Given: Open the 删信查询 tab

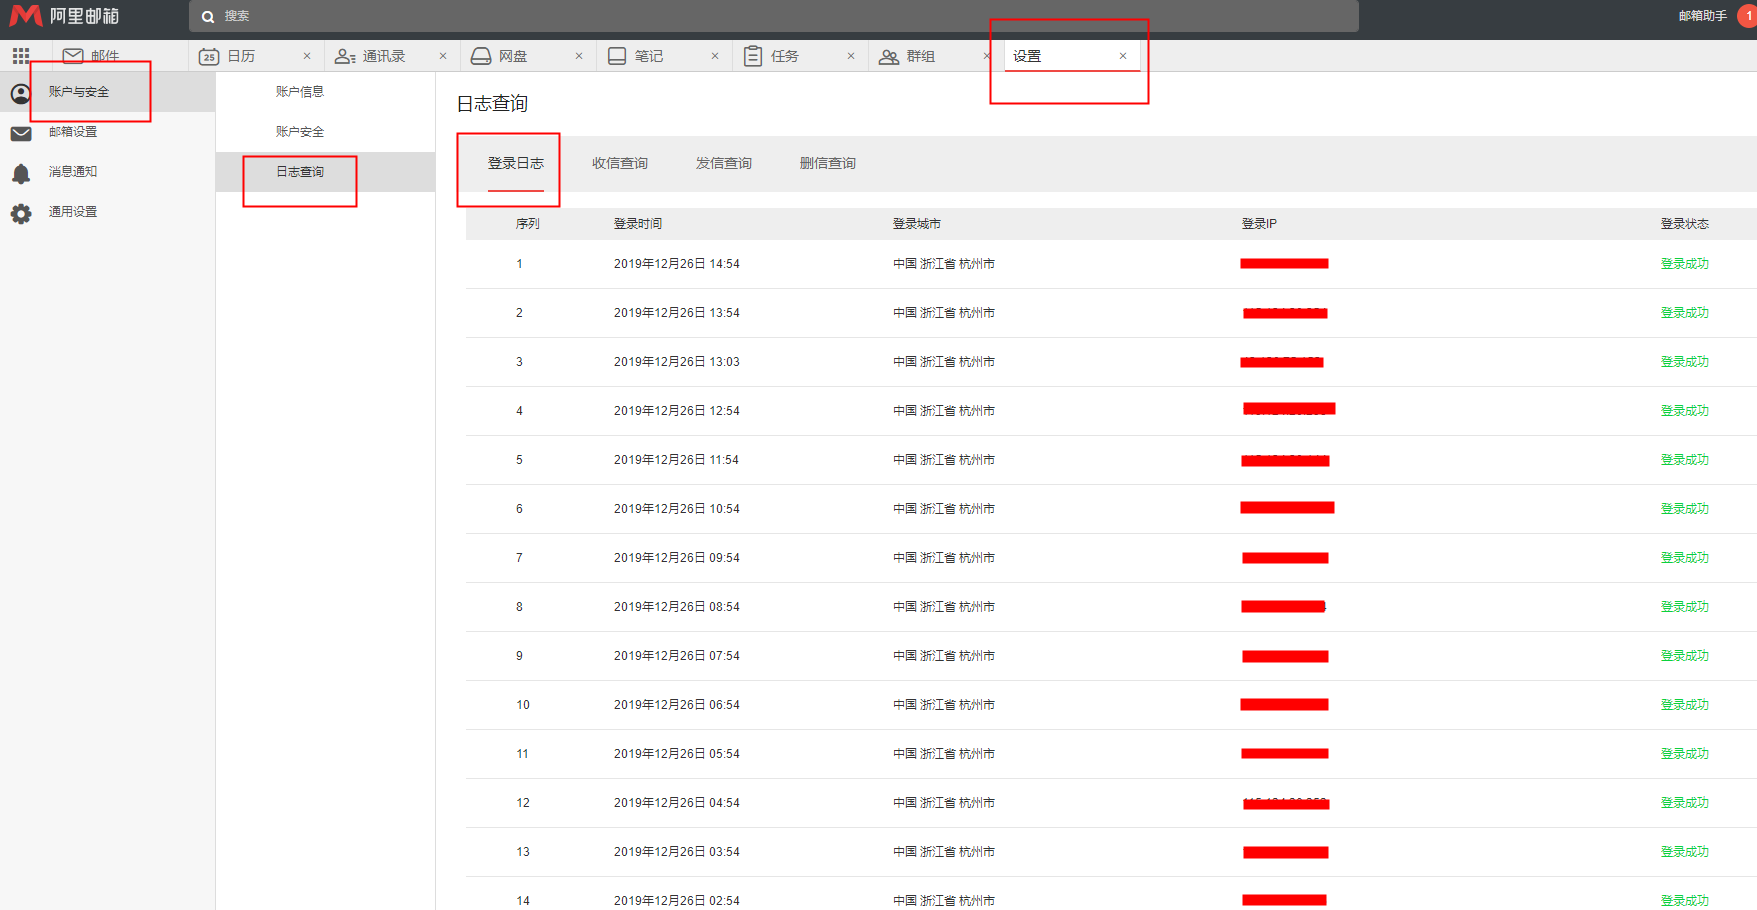Looking at the screenshot, I should [828, 163].
